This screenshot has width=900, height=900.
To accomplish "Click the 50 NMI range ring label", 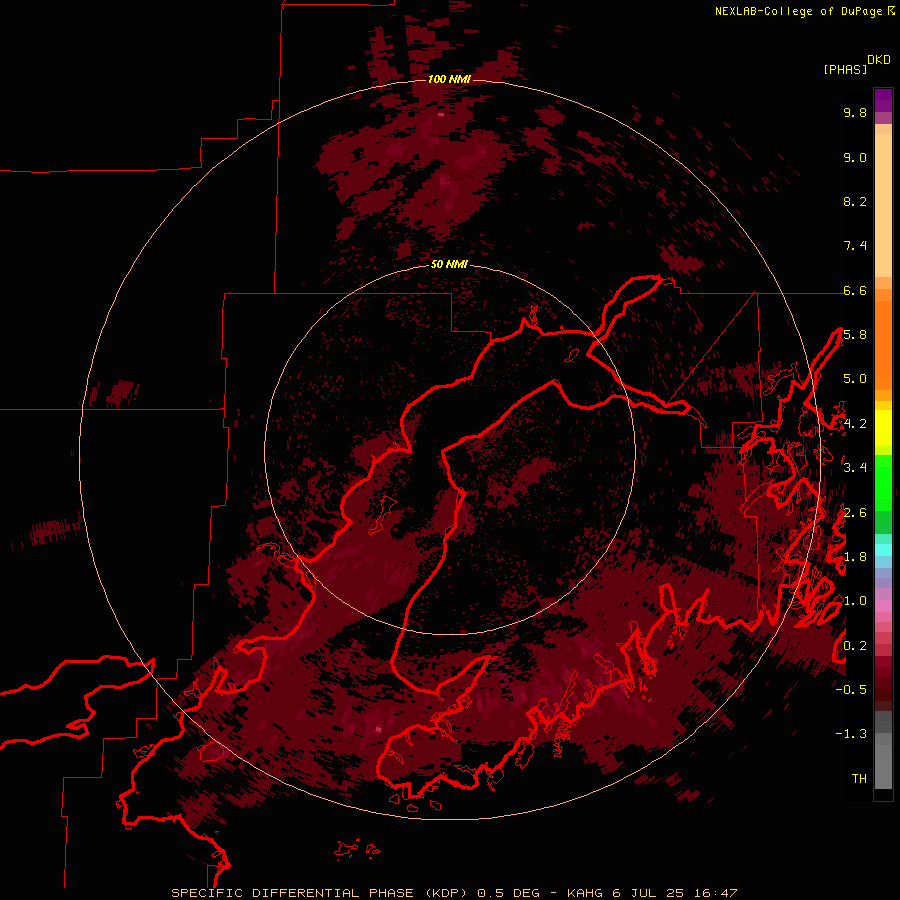I will tap(449, 265).
